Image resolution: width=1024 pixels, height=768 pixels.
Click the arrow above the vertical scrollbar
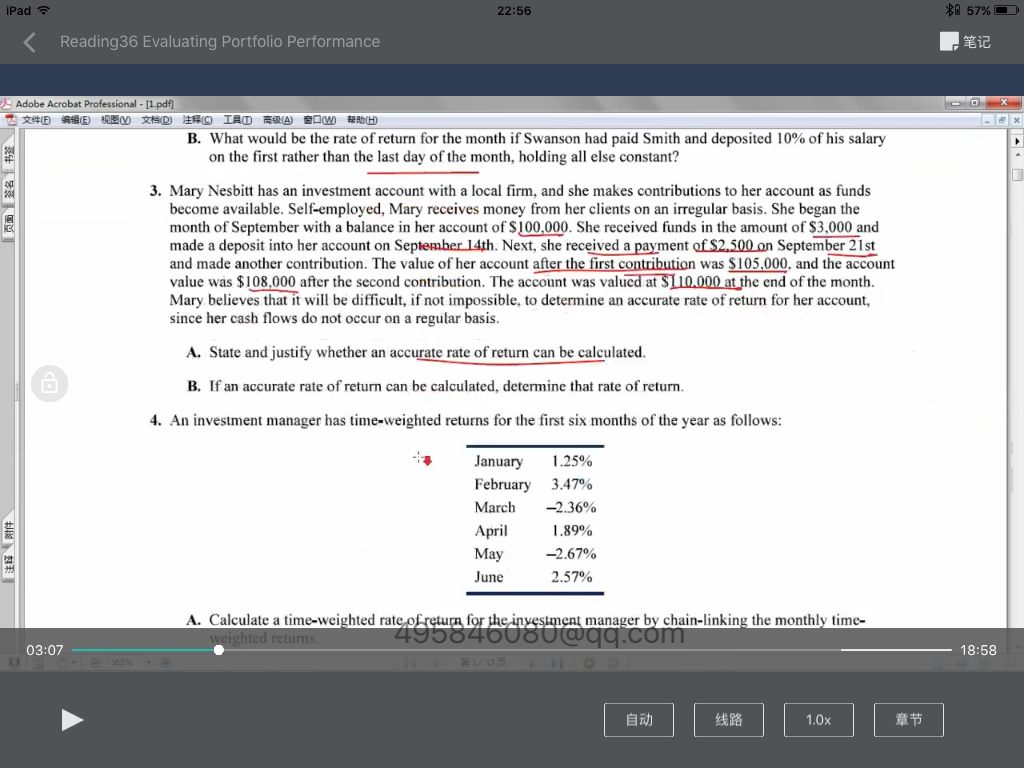click(x=1017, y=140)
